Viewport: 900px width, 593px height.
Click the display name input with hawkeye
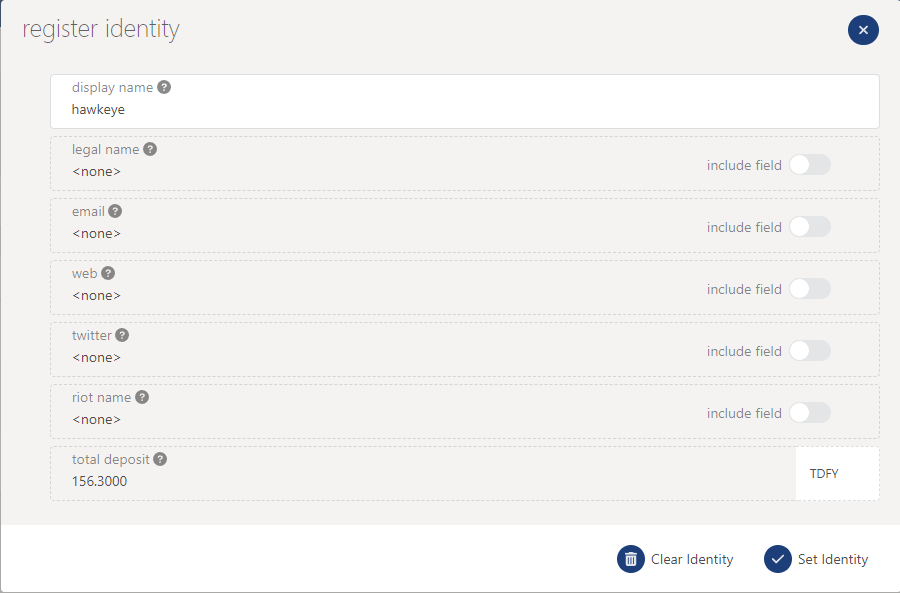[465, 102]
